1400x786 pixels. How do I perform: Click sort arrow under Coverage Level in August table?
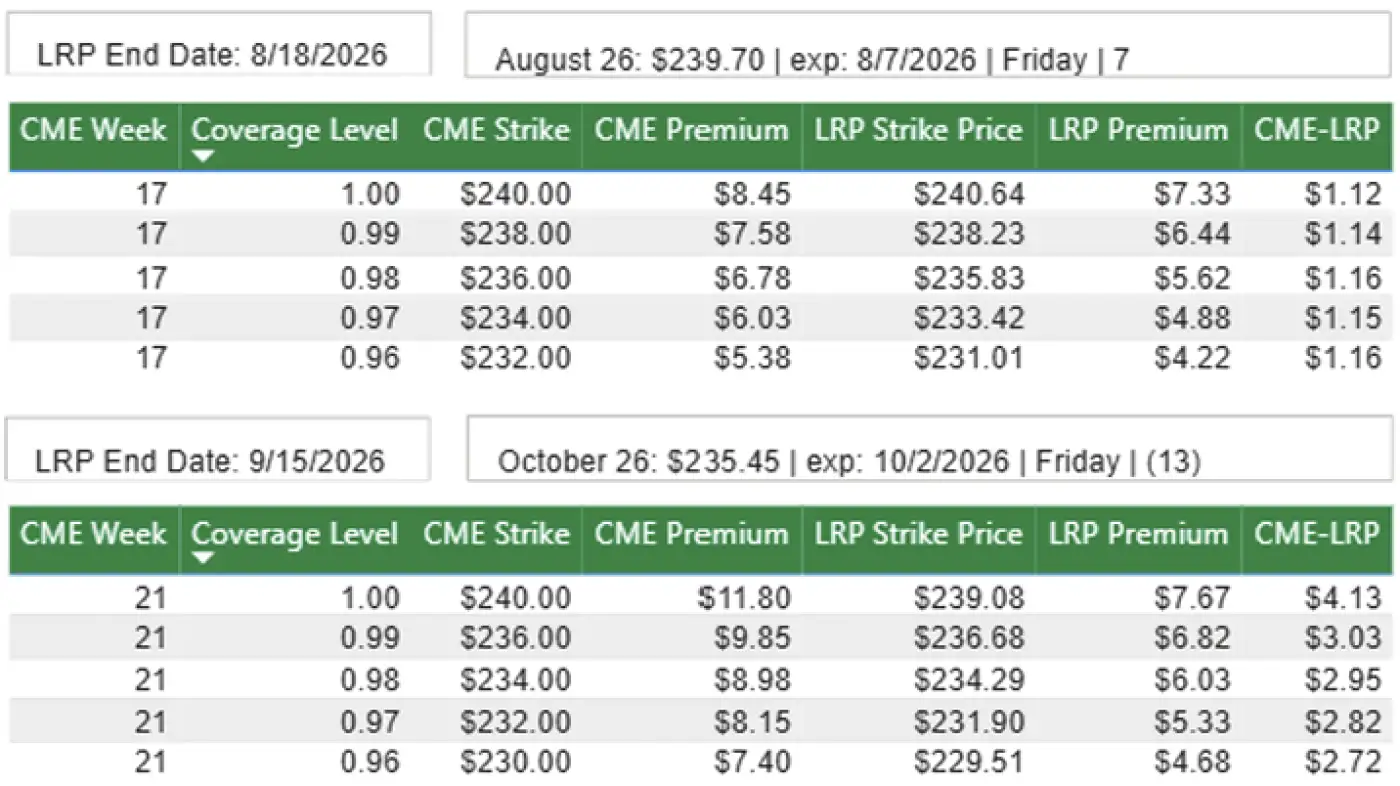coord(203,156)
